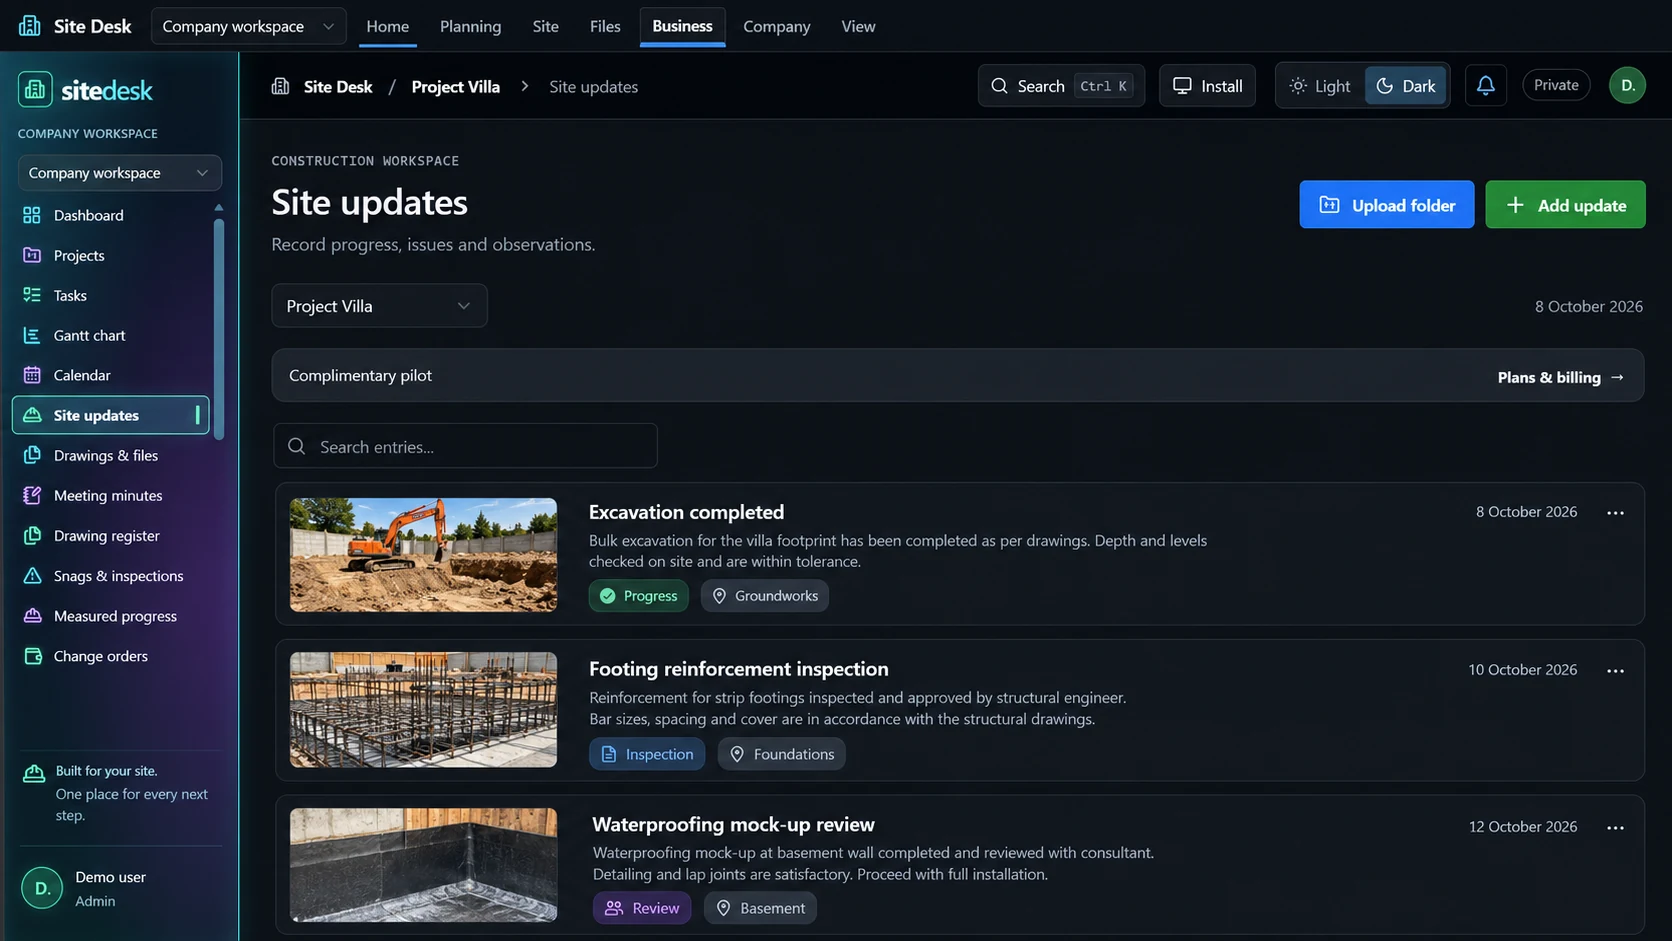Open the D. user avatar in header
The image size is (1672, 941).
(1627, 85)
